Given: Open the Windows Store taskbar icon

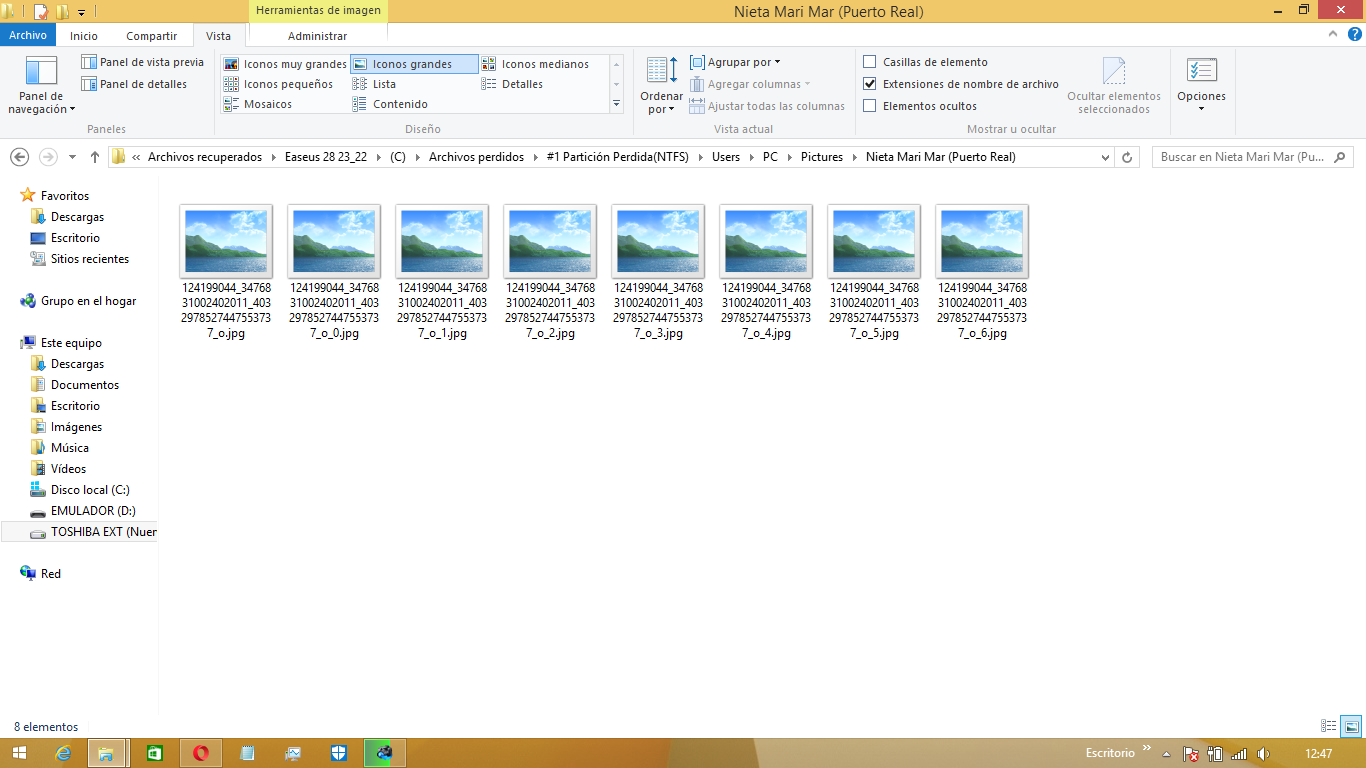Looking at the screenshot, I should click(155, 753).
